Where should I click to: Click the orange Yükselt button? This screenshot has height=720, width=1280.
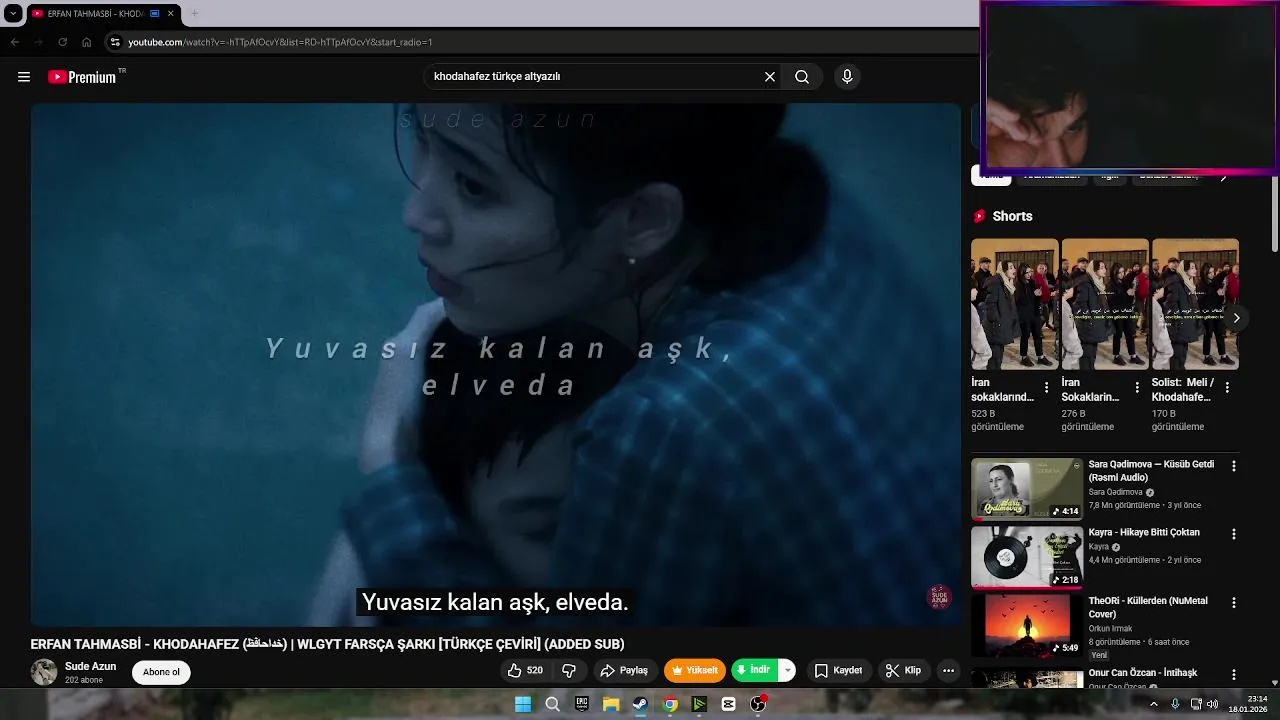click(x=695, y=671)
